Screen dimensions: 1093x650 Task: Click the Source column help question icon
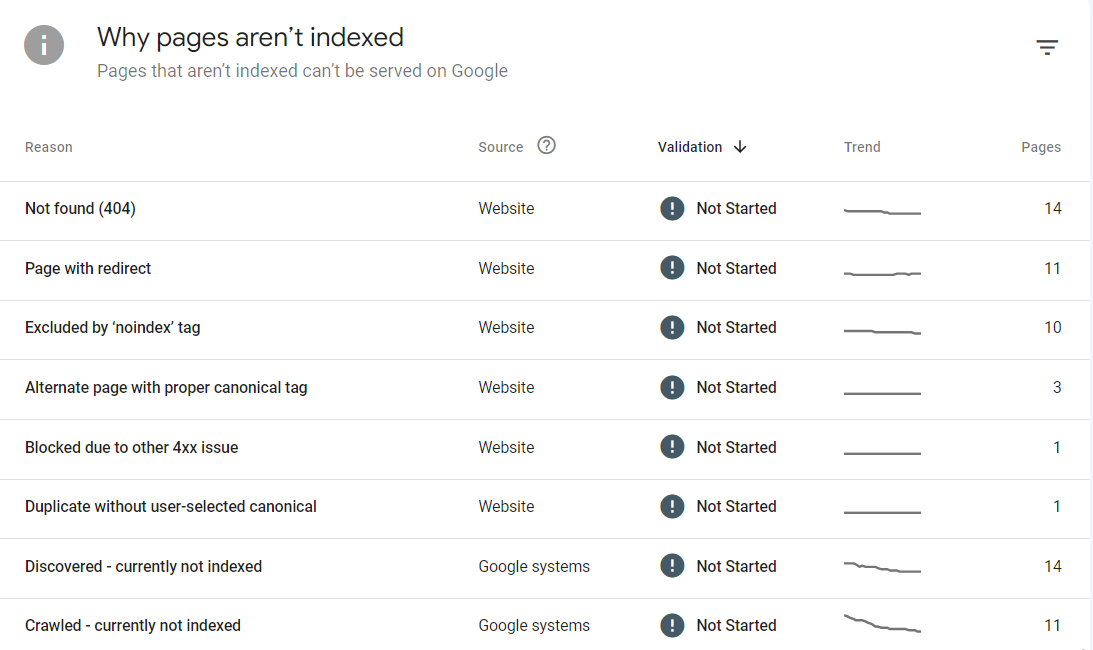[x=546, y=145]
